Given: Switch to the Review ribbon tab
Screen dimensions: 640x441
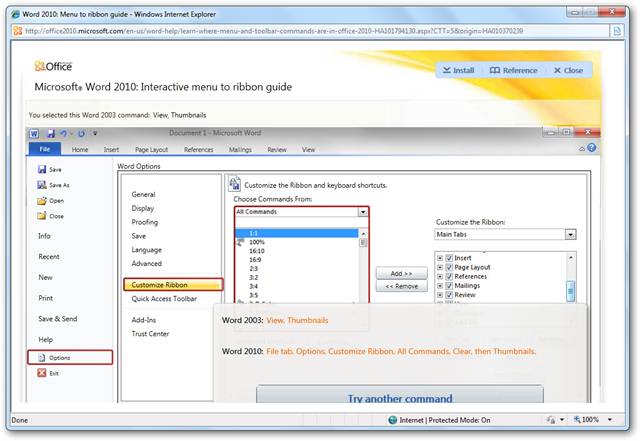Looking at the screenshot, I should click(277, 150).
